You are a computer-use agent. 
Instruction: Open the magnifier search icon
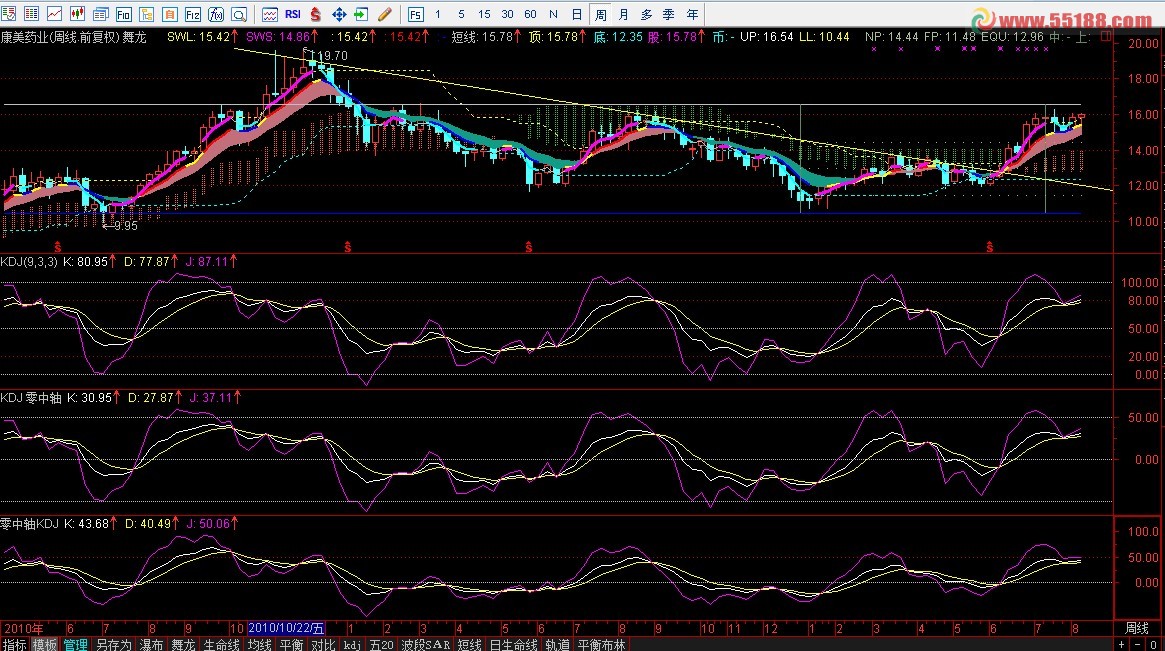coord(238,13)
